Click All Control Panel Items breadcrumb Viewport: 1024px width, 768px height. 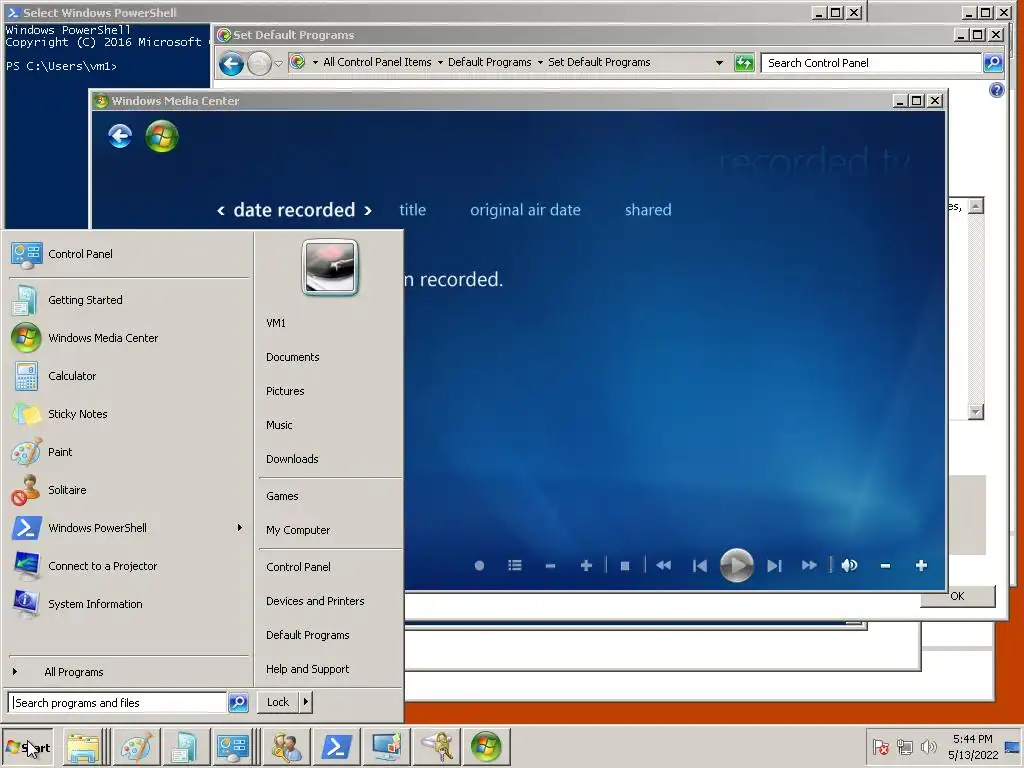377,62
